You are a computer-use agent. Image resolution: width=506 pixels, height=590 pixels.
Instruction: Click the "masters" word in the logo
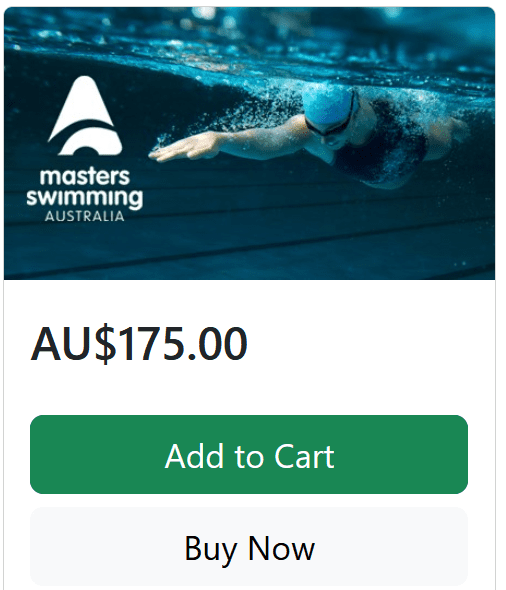pos(85,176)
